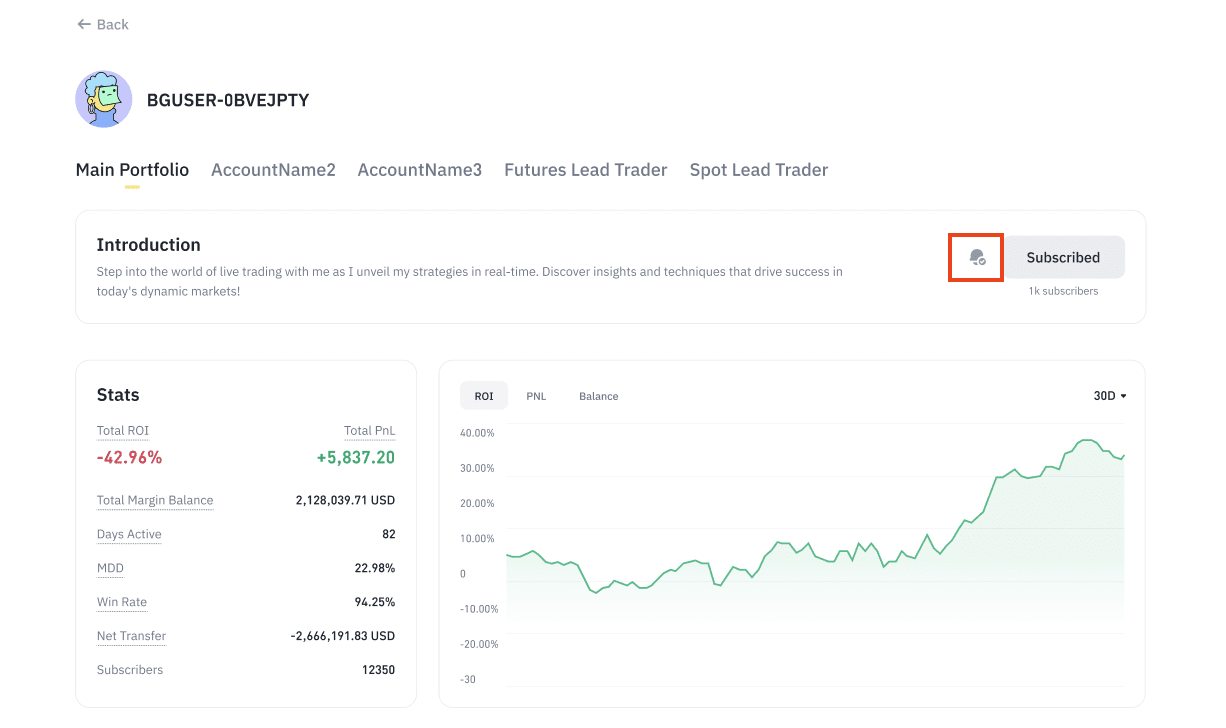Switch to the Main Portfolio tab

point(132,170)
